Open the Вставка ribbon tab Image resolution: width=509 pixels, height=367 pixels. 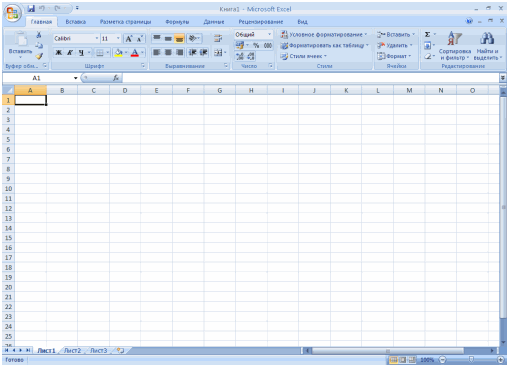click(x=76, y=22)
